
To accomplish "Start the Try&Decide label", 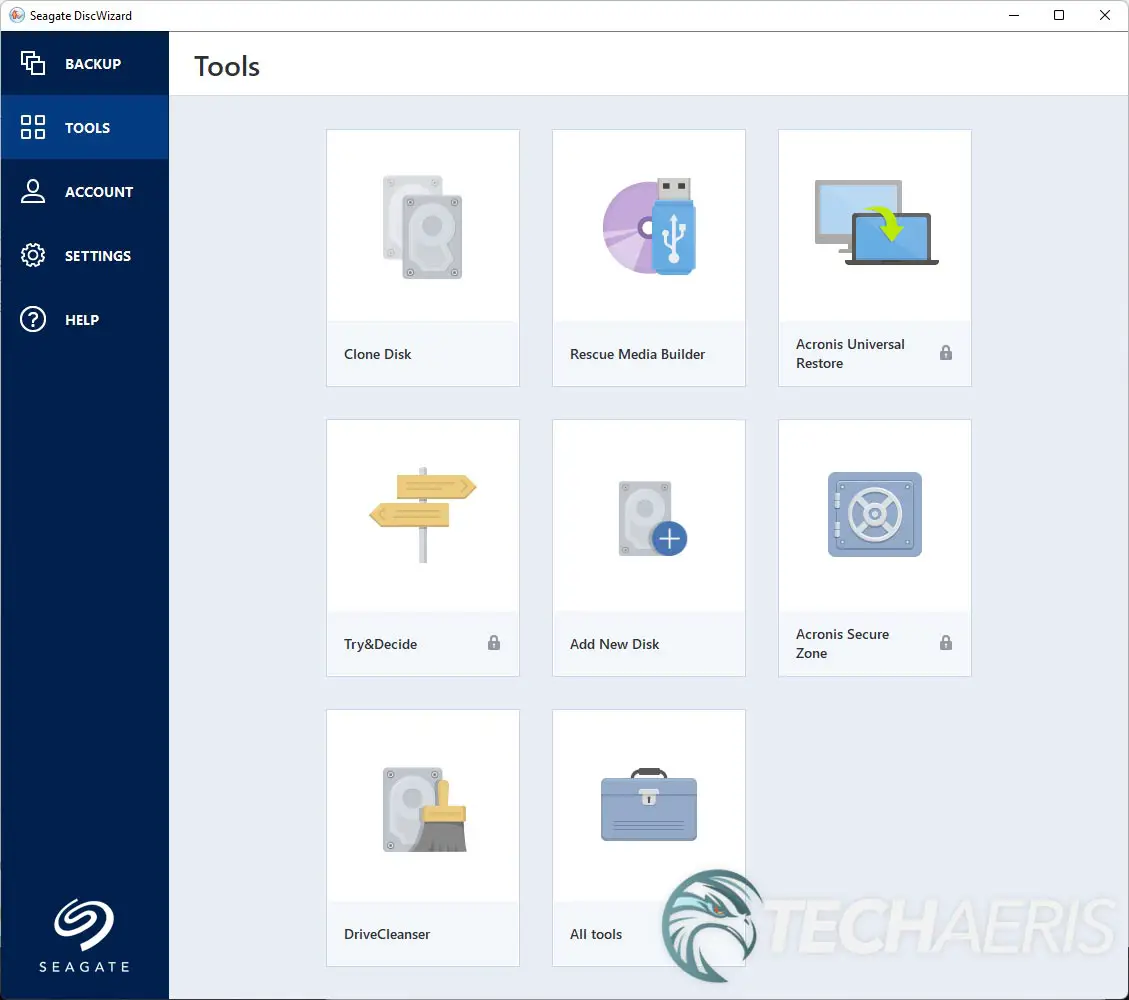I will (x=380, y=644).
